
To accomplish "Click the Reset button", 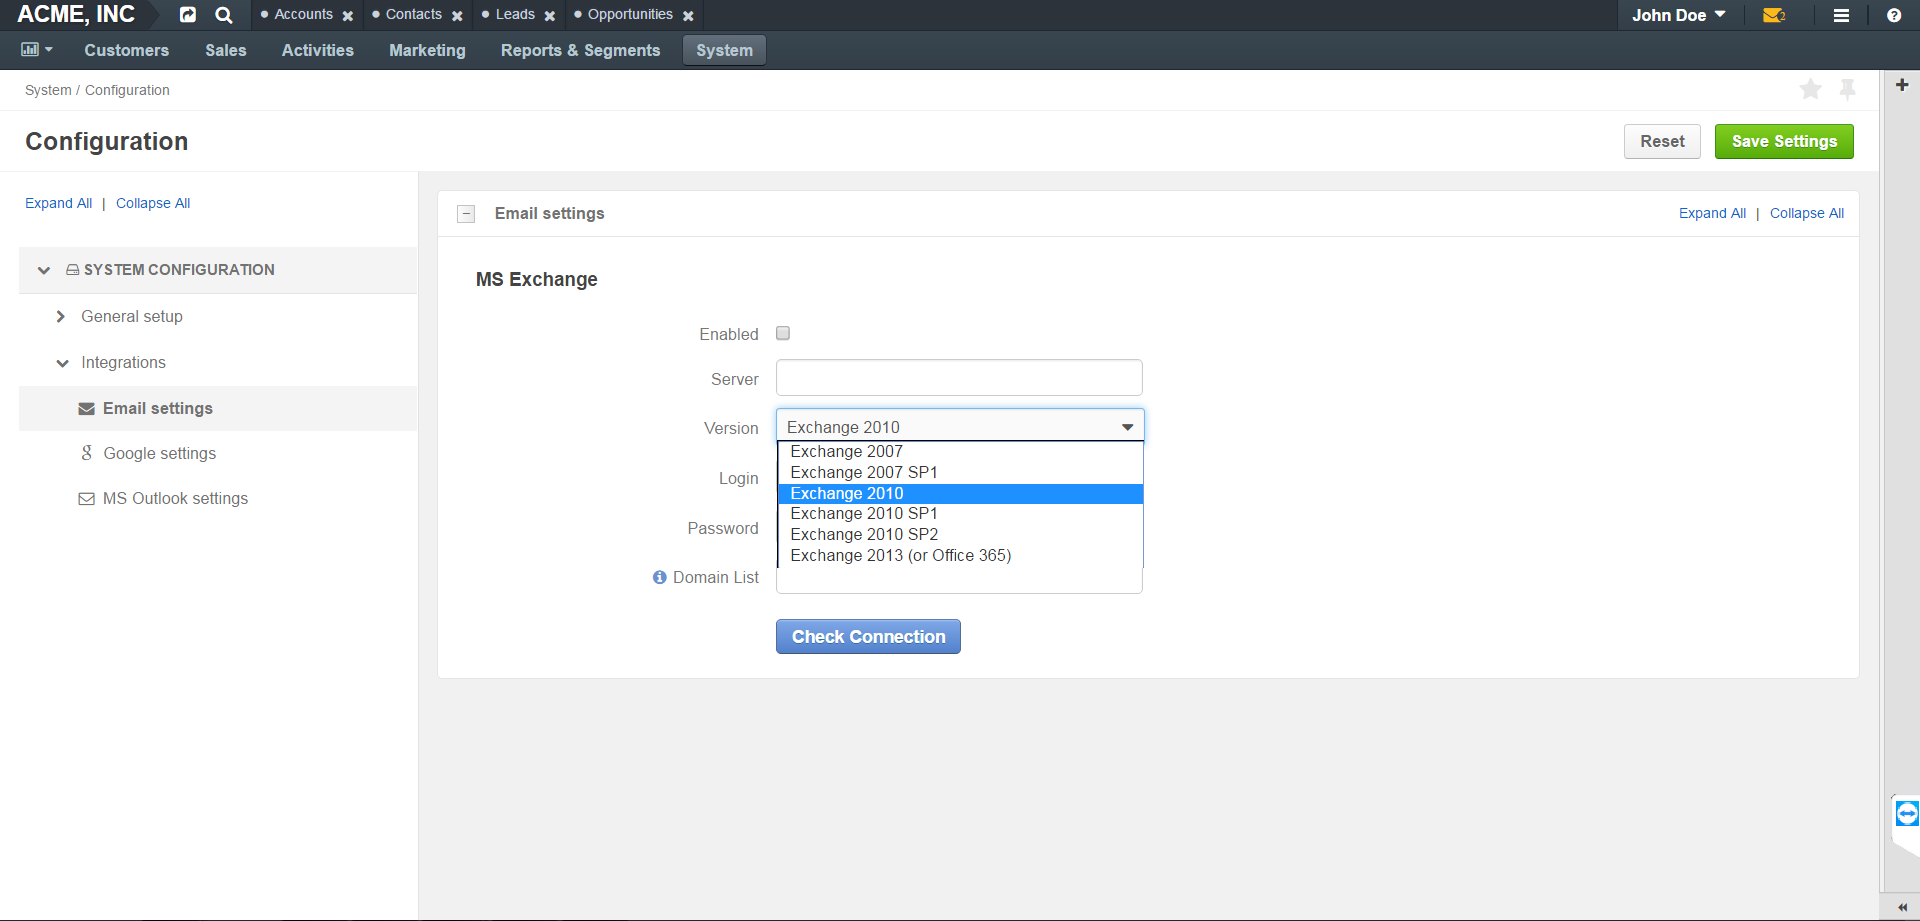I will [x=1662, y=141].
